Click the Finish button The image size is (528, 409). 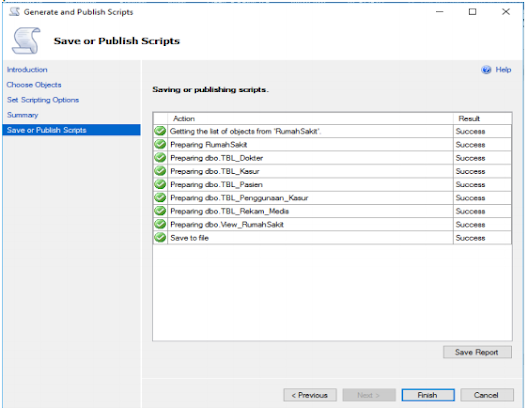click(428, 395)
